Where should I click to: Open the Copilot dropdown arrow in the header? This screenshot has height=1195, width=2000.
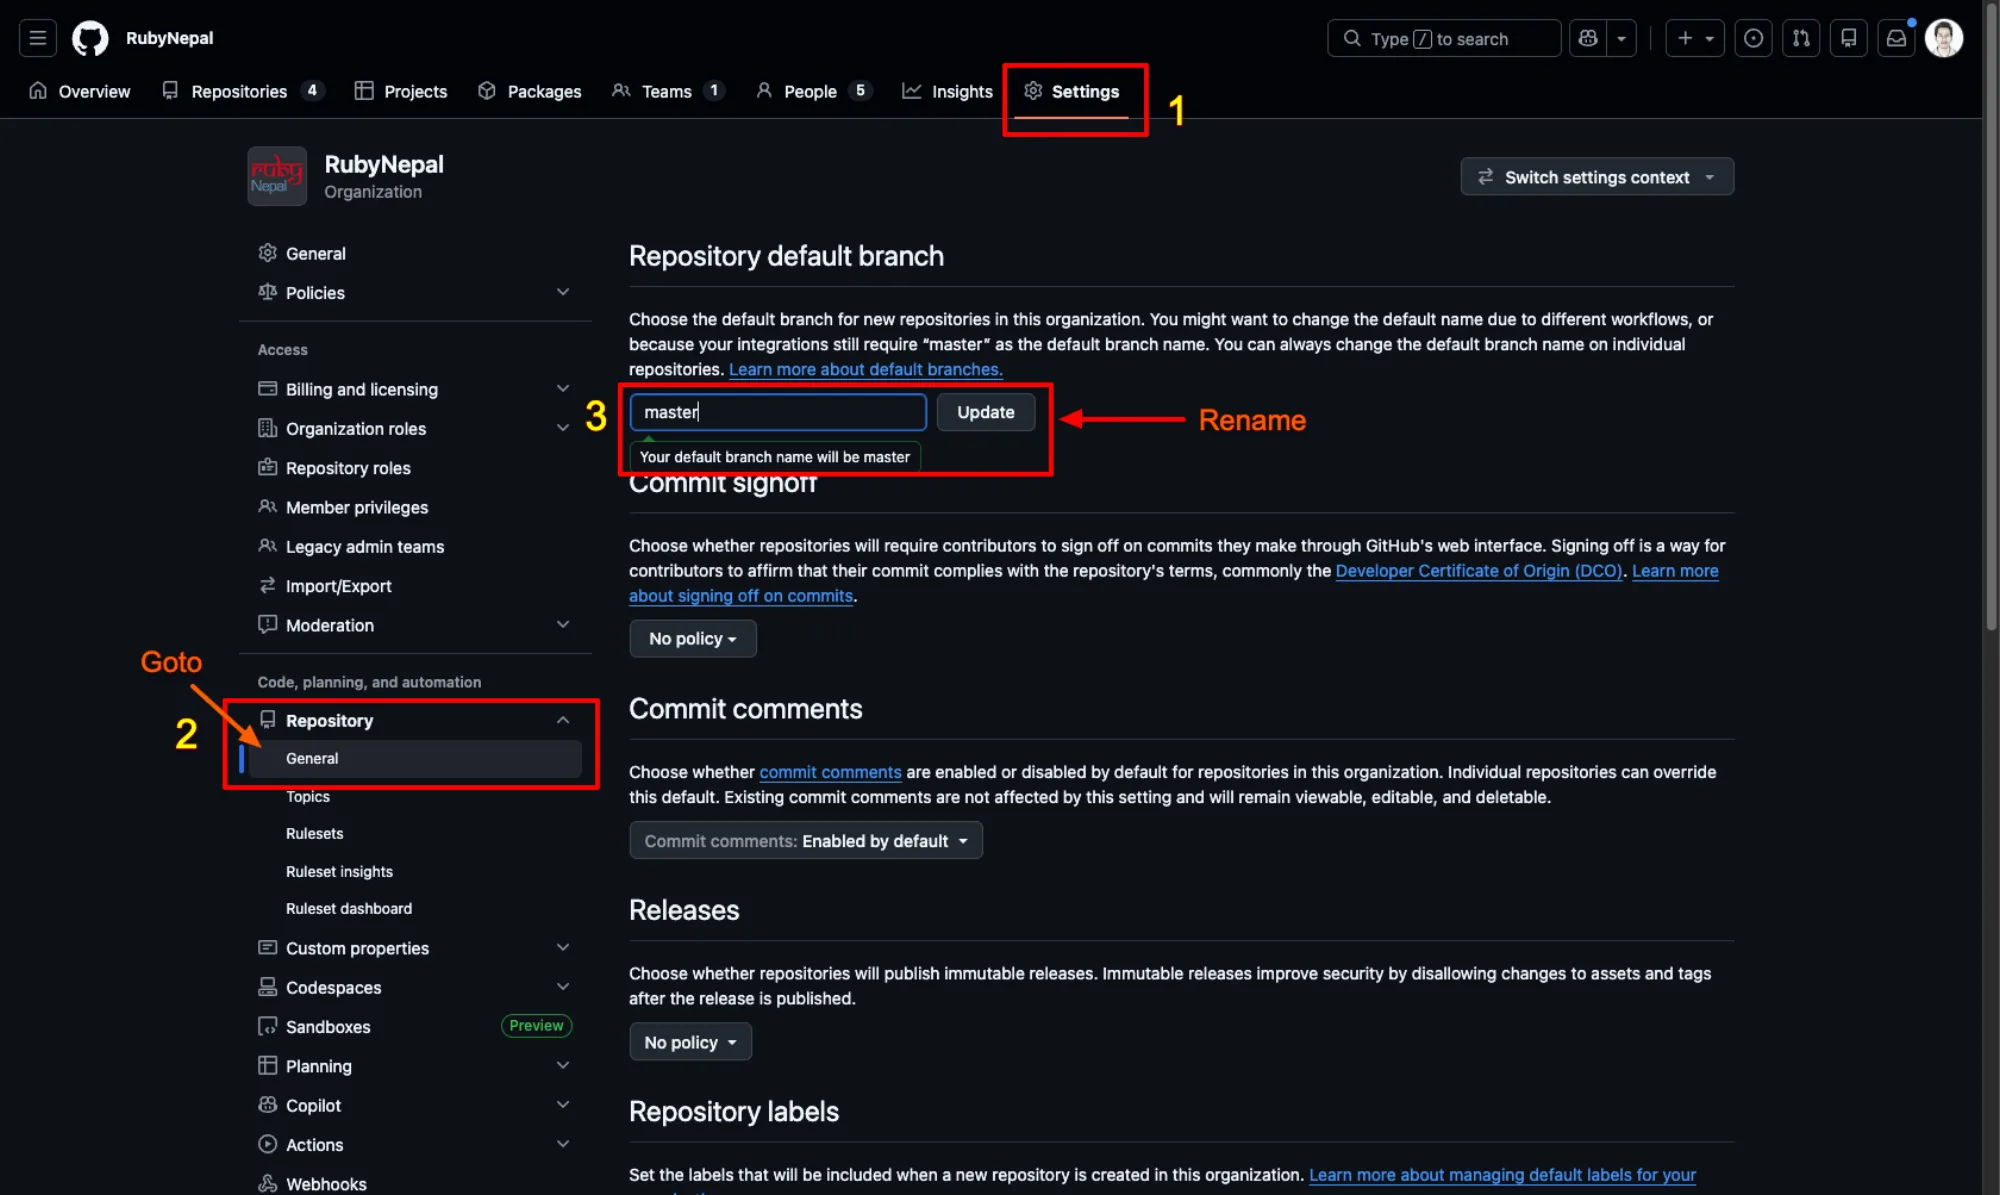[1621, 38]
